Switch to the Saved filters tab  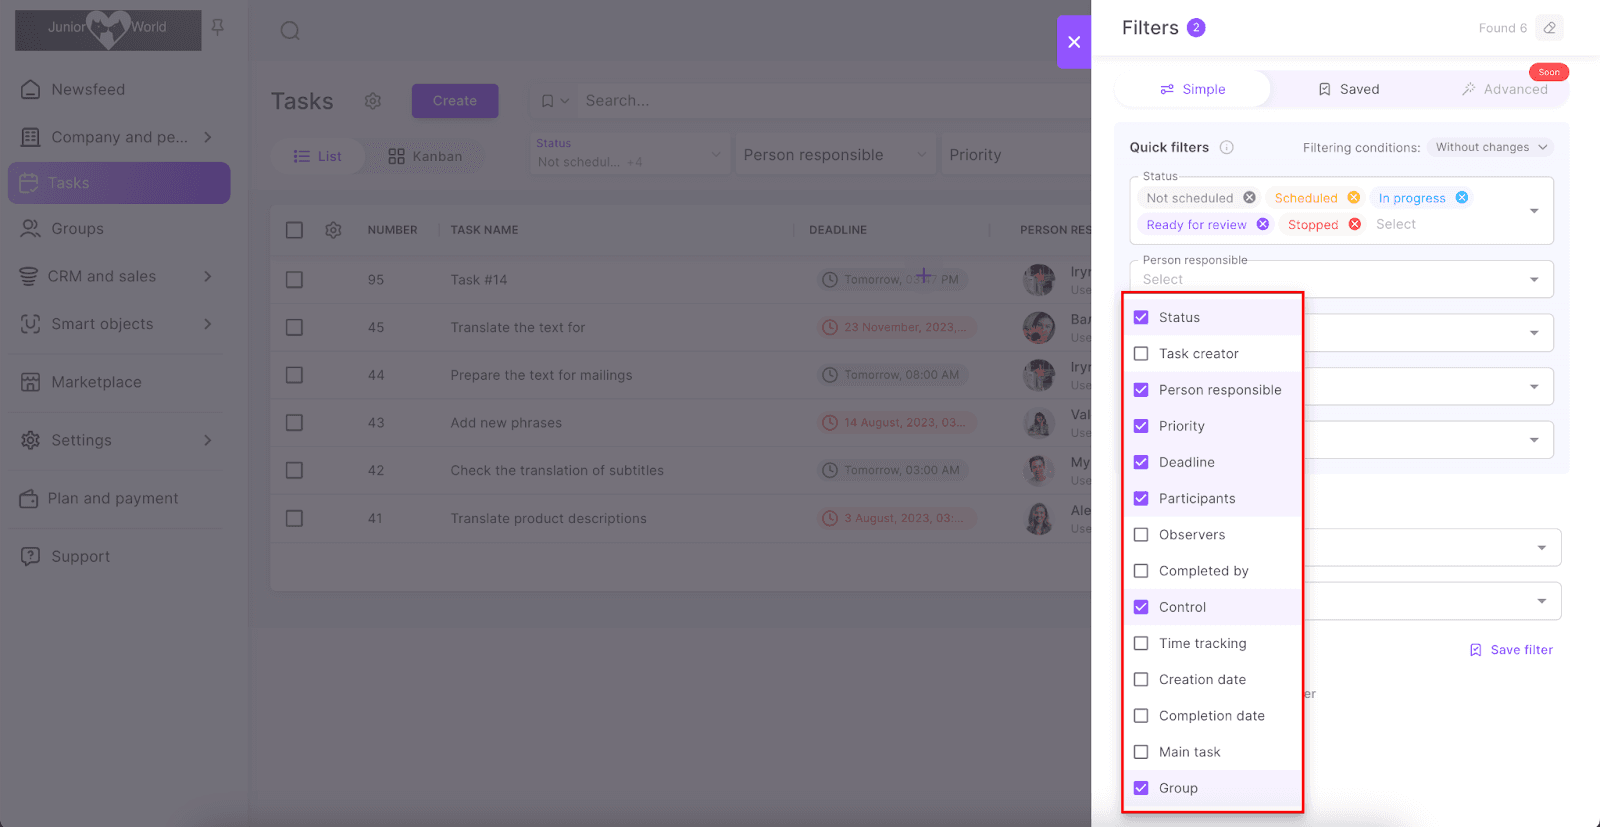click(x=1348, y=89)
